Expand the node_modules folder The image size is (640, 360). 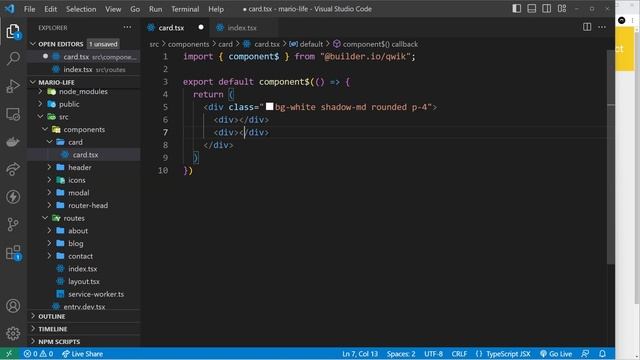pyautogui.click(x=40, y=91)
